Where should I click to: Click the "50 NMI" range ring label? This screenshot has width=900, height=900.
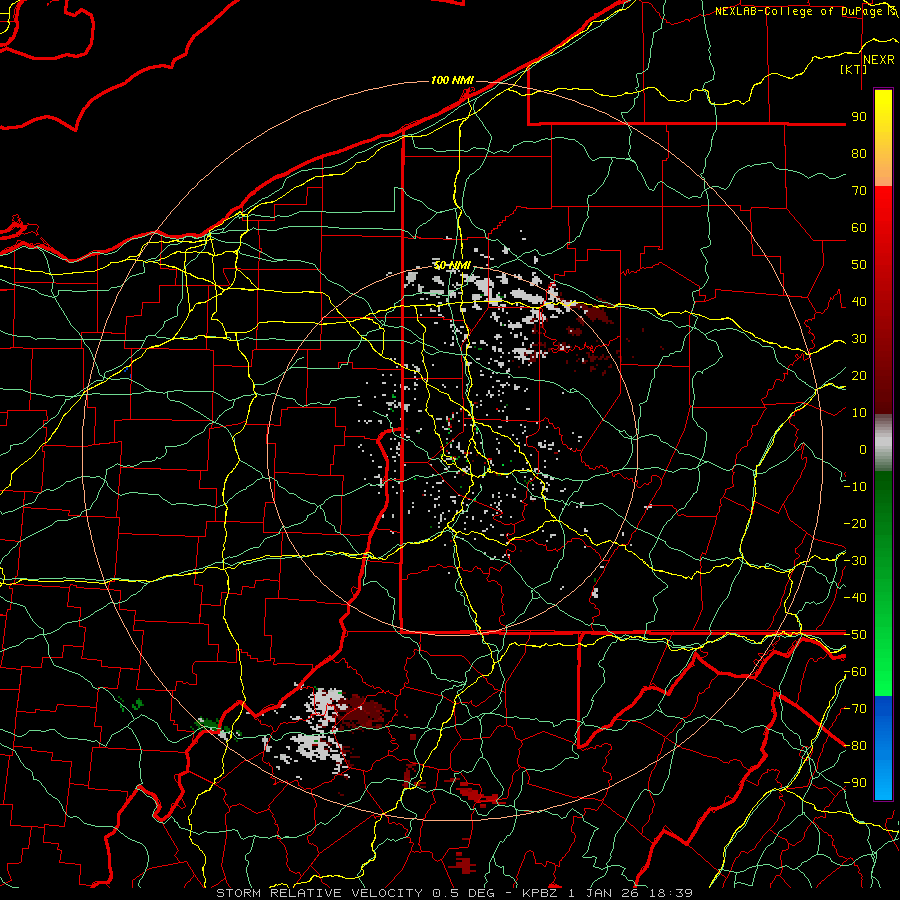click(x=452, y=265)
